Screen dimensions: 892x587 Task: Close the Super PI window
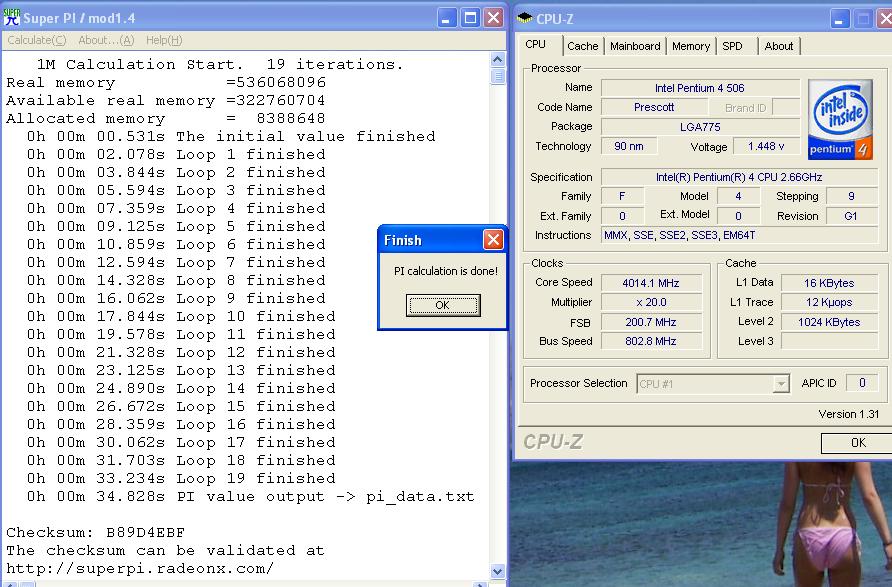494,18
